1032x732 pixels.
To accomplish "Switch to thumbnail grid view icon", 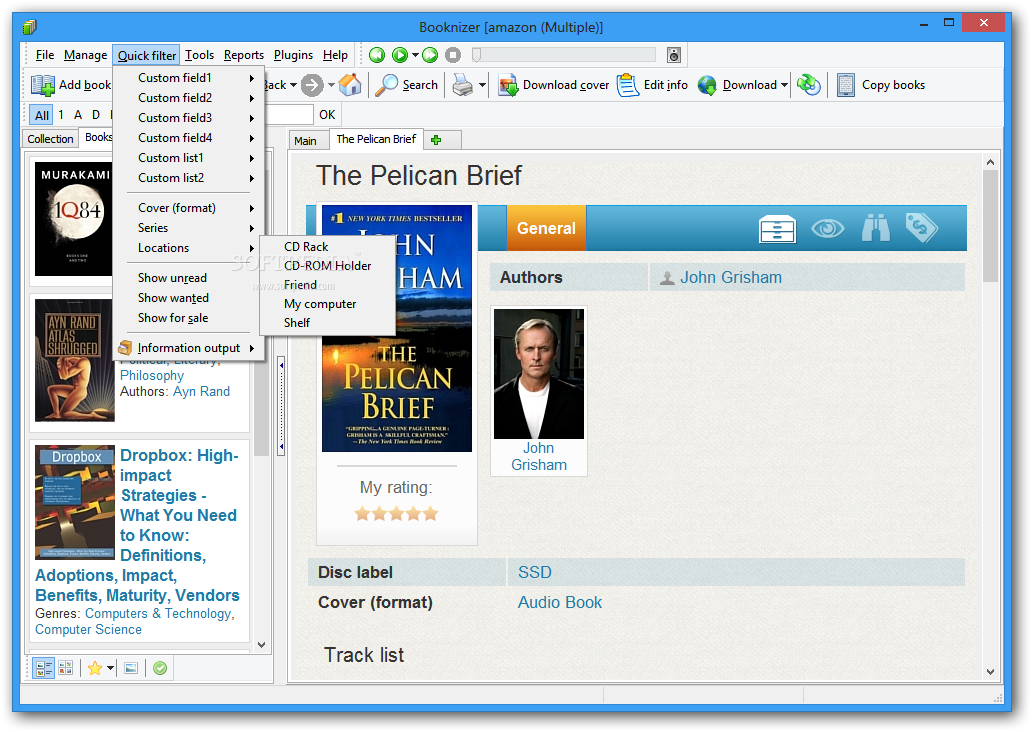I will coord(66,669).
